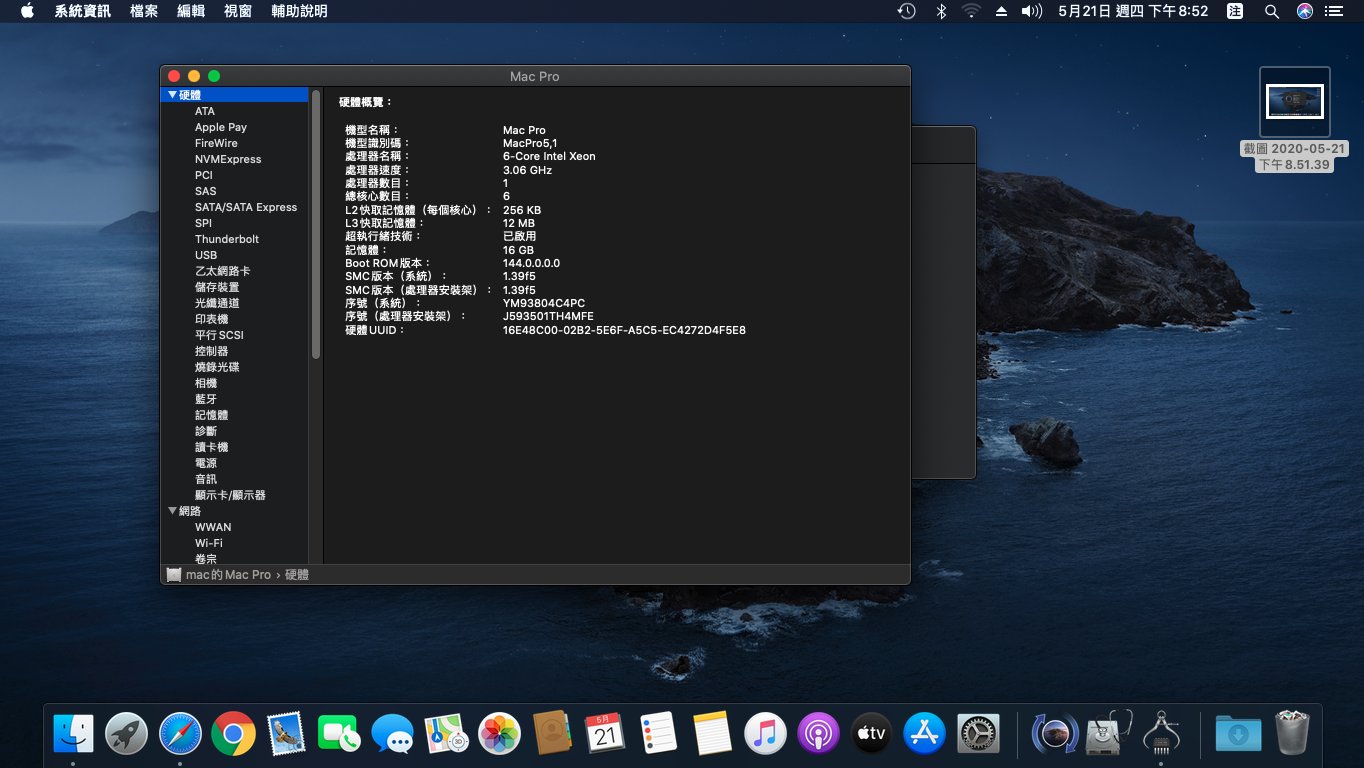1364x768 pixels.
Task: Select the desktop screenshot file thumbnail
Action: click(1295, 101)
